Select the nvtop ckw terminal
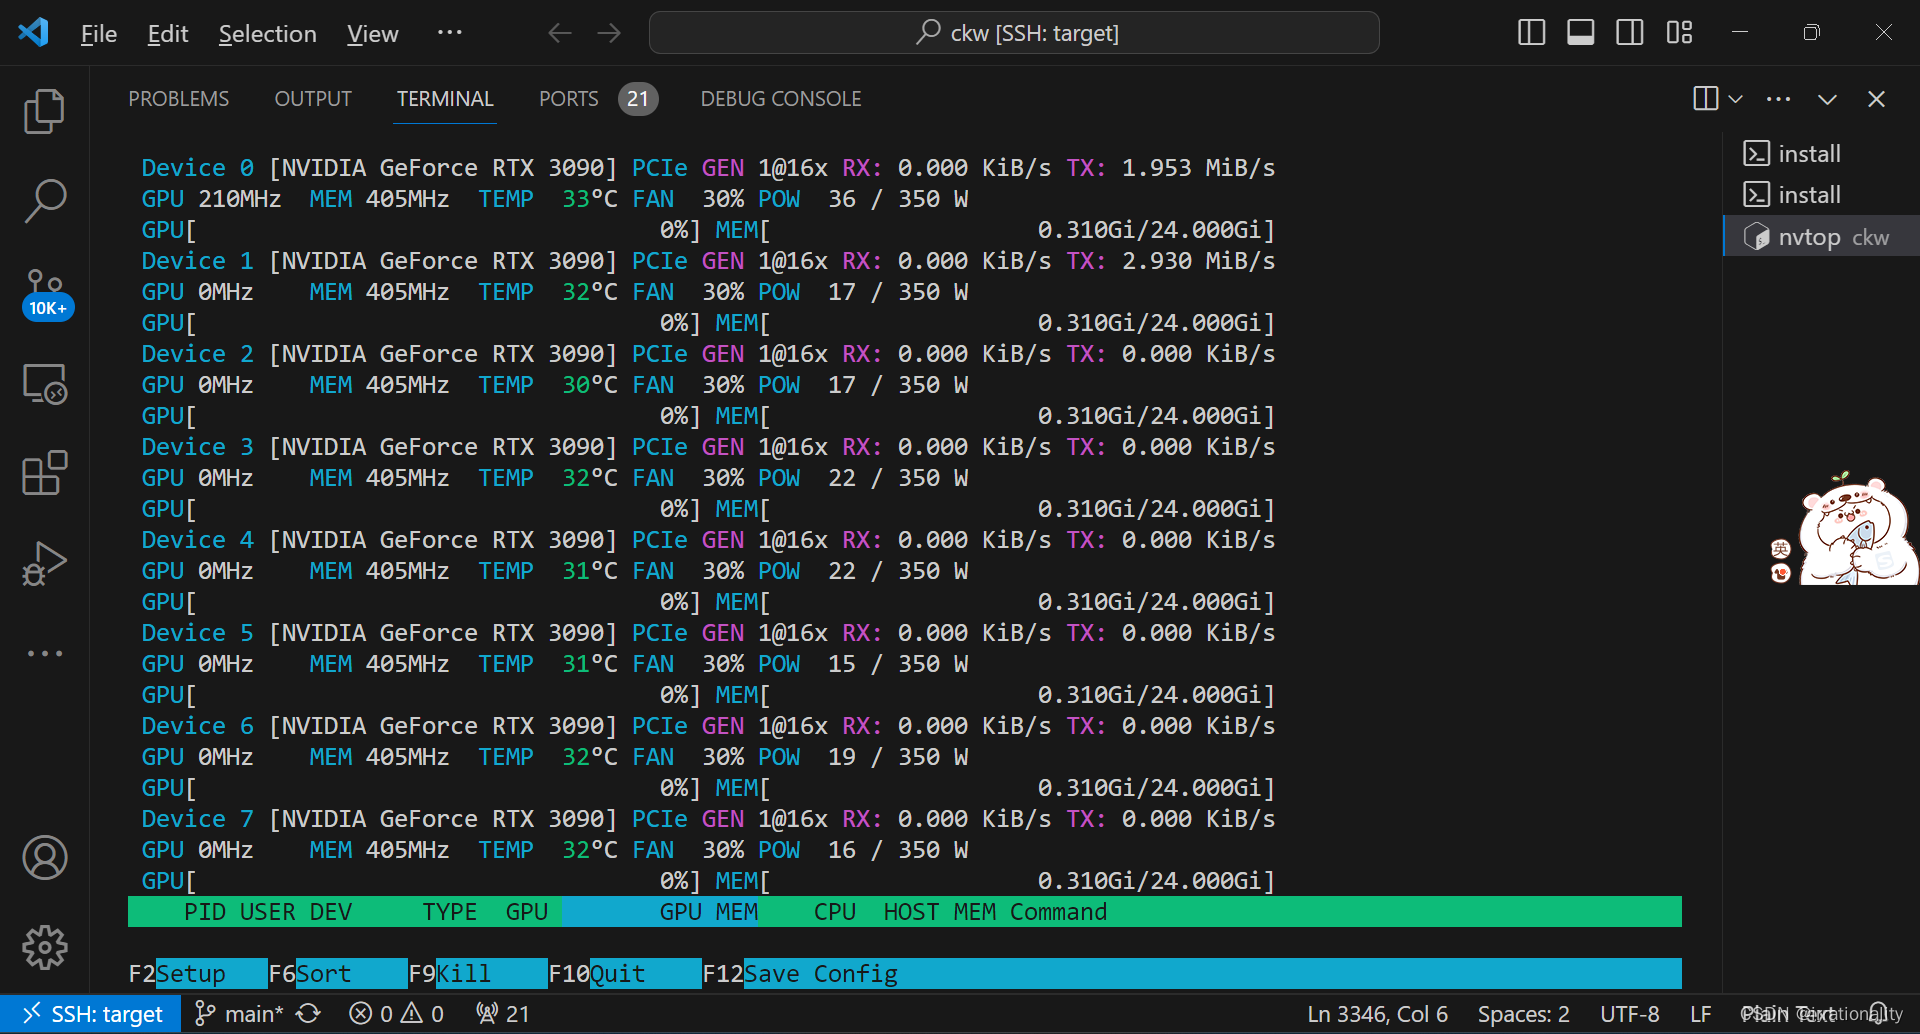The image size is (1920, 1034). point(1820,237)
